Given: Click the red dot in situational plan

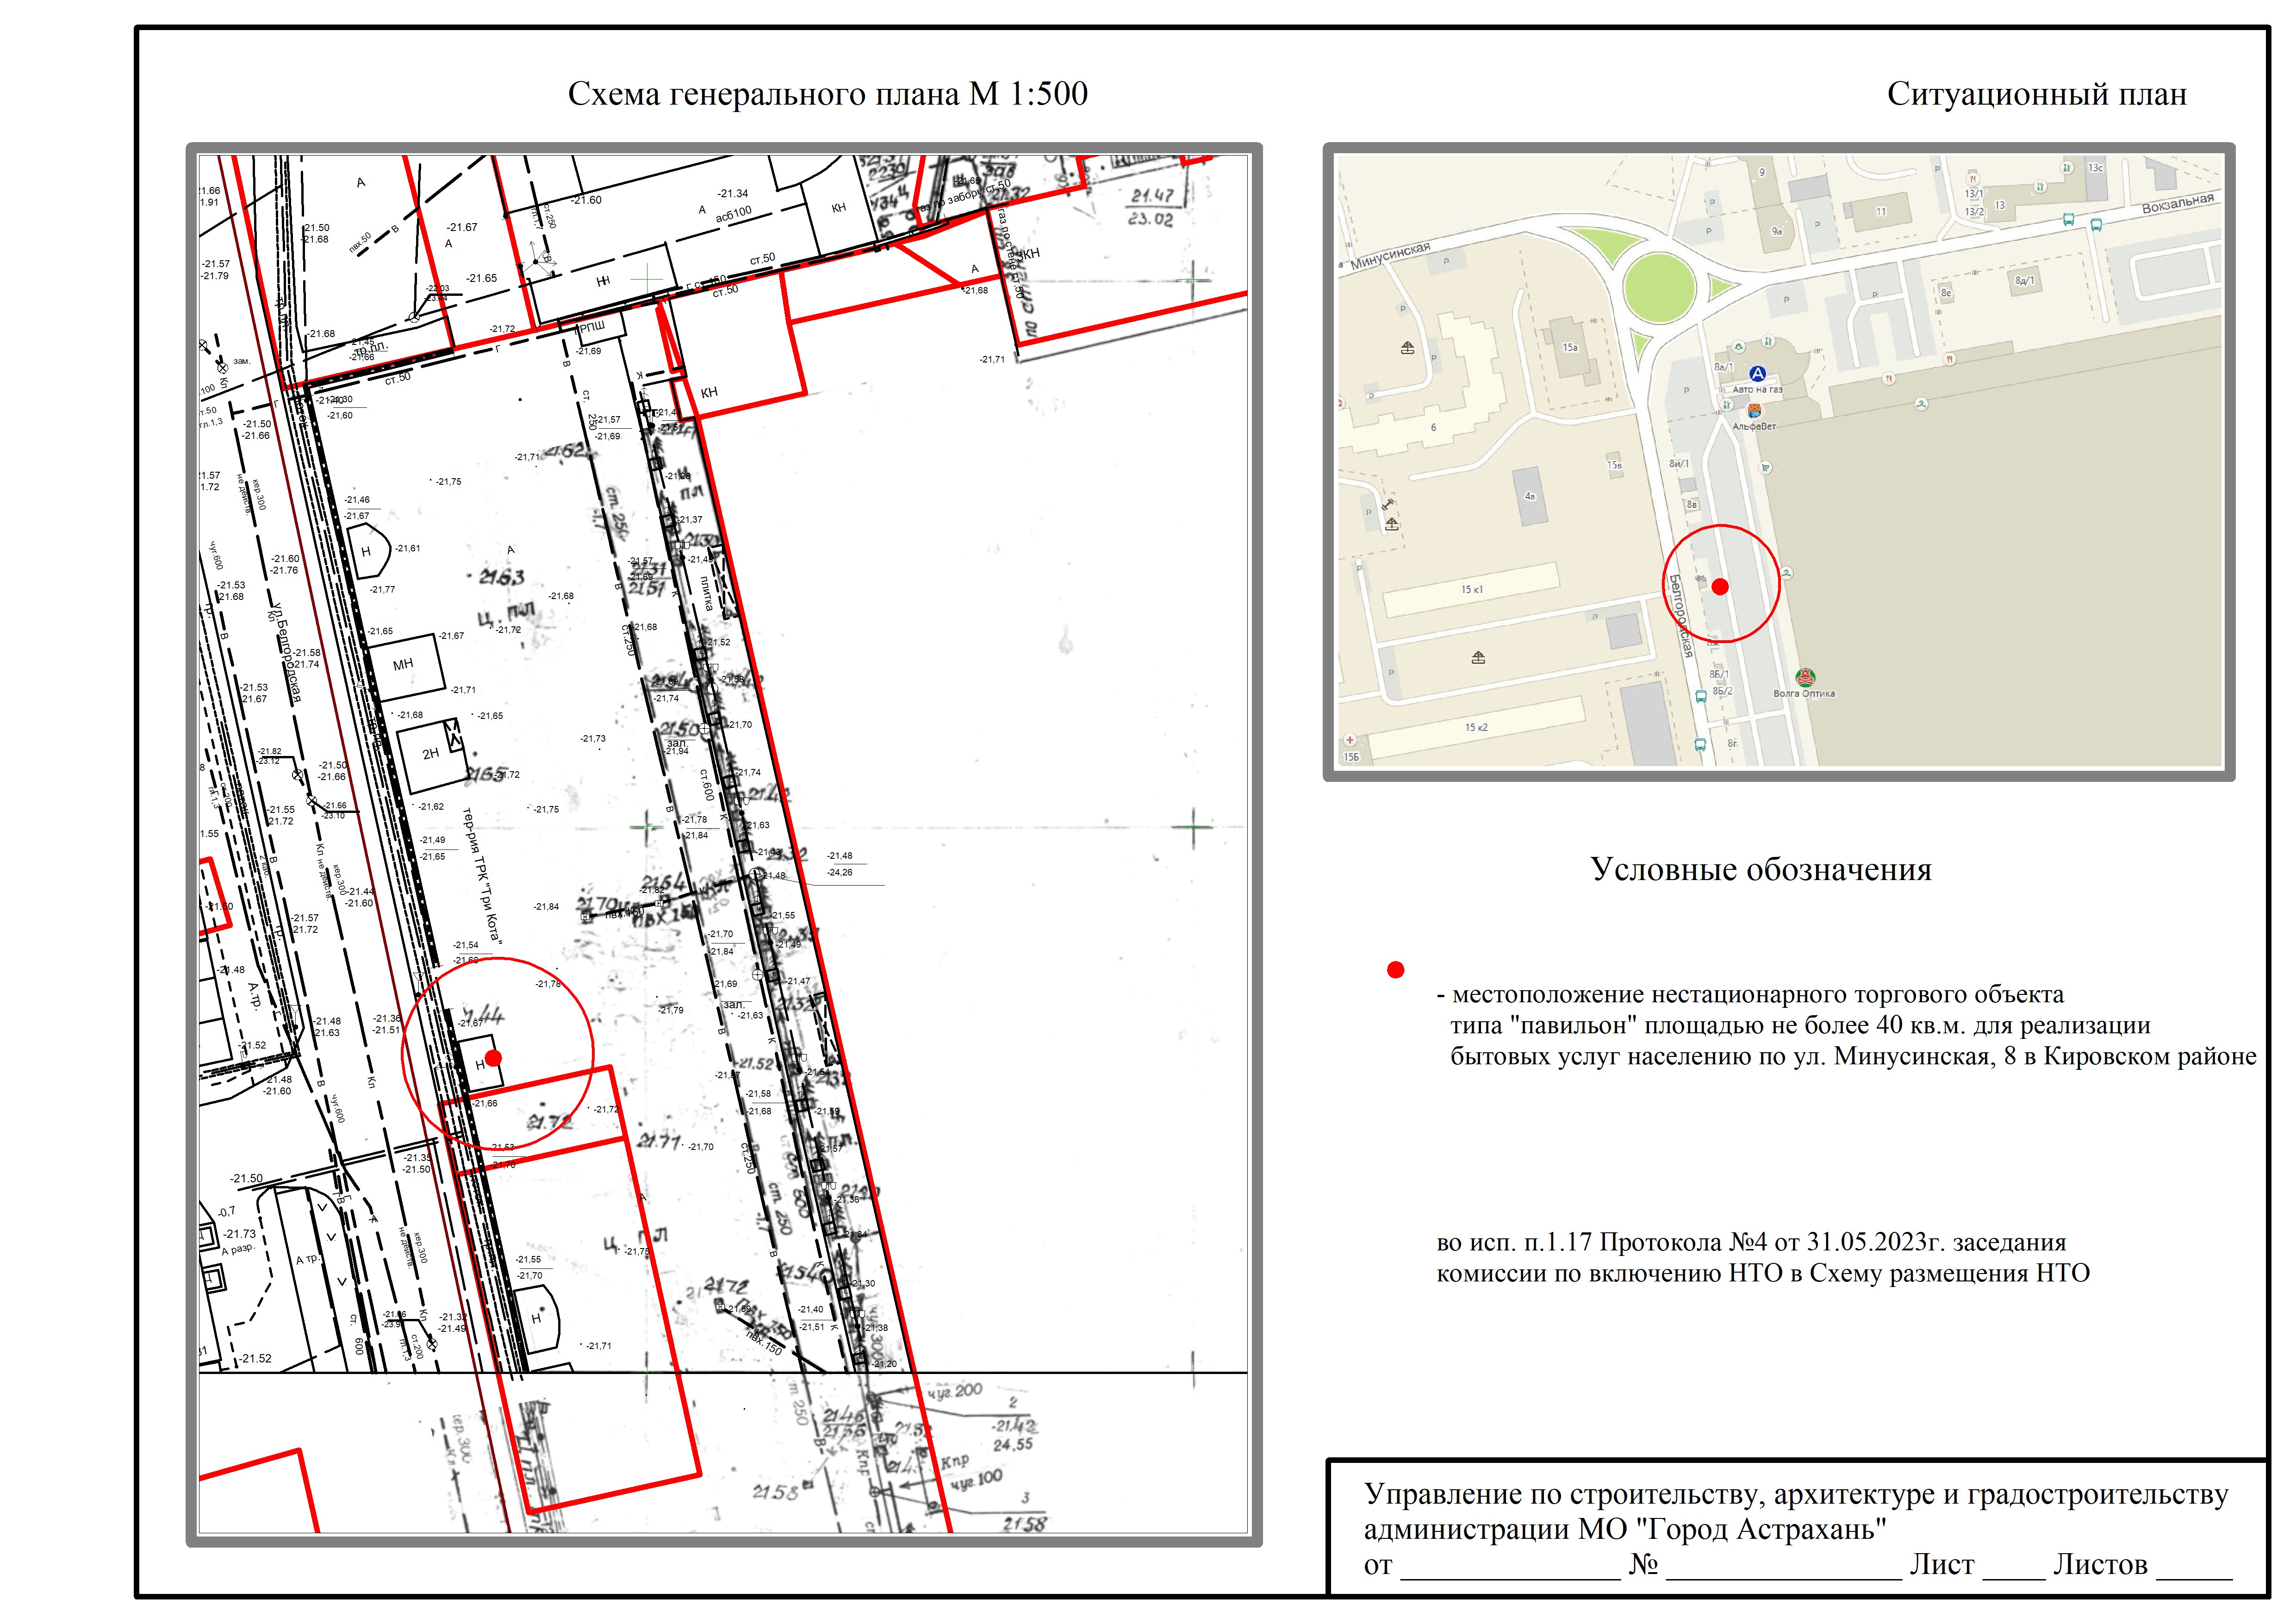Looking at the screenshot, I should (x=1720, y=587).
